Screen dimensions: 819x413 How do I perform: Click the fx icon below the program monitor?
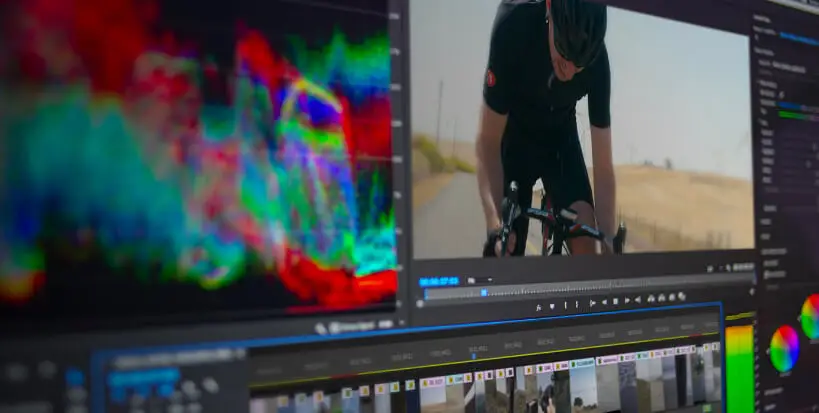click(539, 308)
